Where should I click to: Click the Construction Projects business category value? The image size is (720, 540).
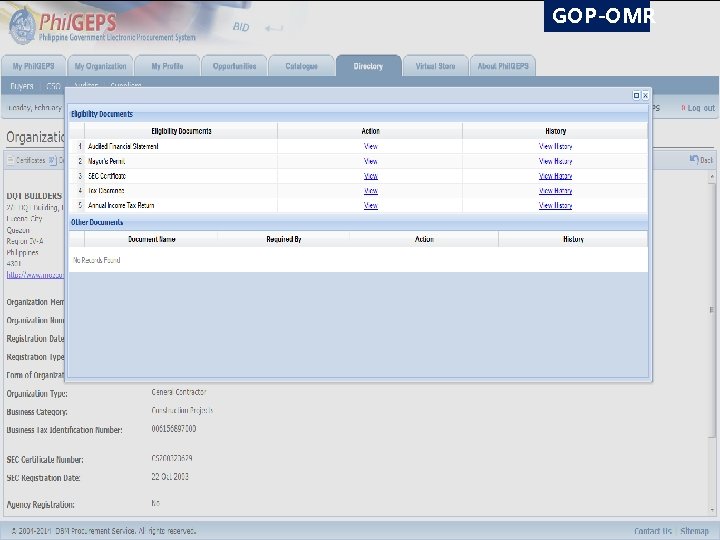(182, 410)
